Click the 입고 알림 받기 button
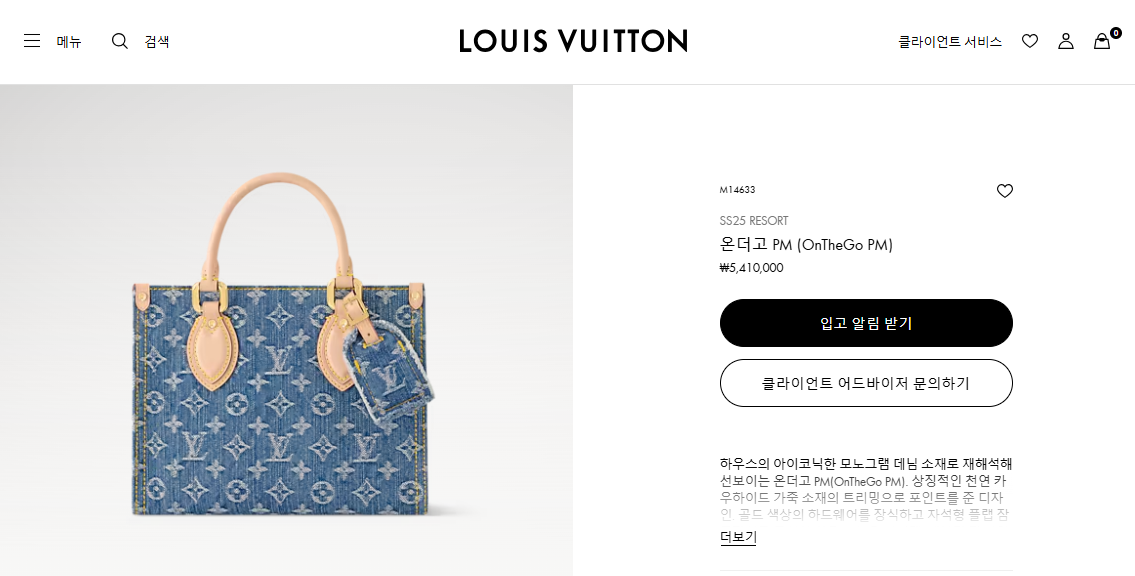1135x576 pixels. click(866, 323)
